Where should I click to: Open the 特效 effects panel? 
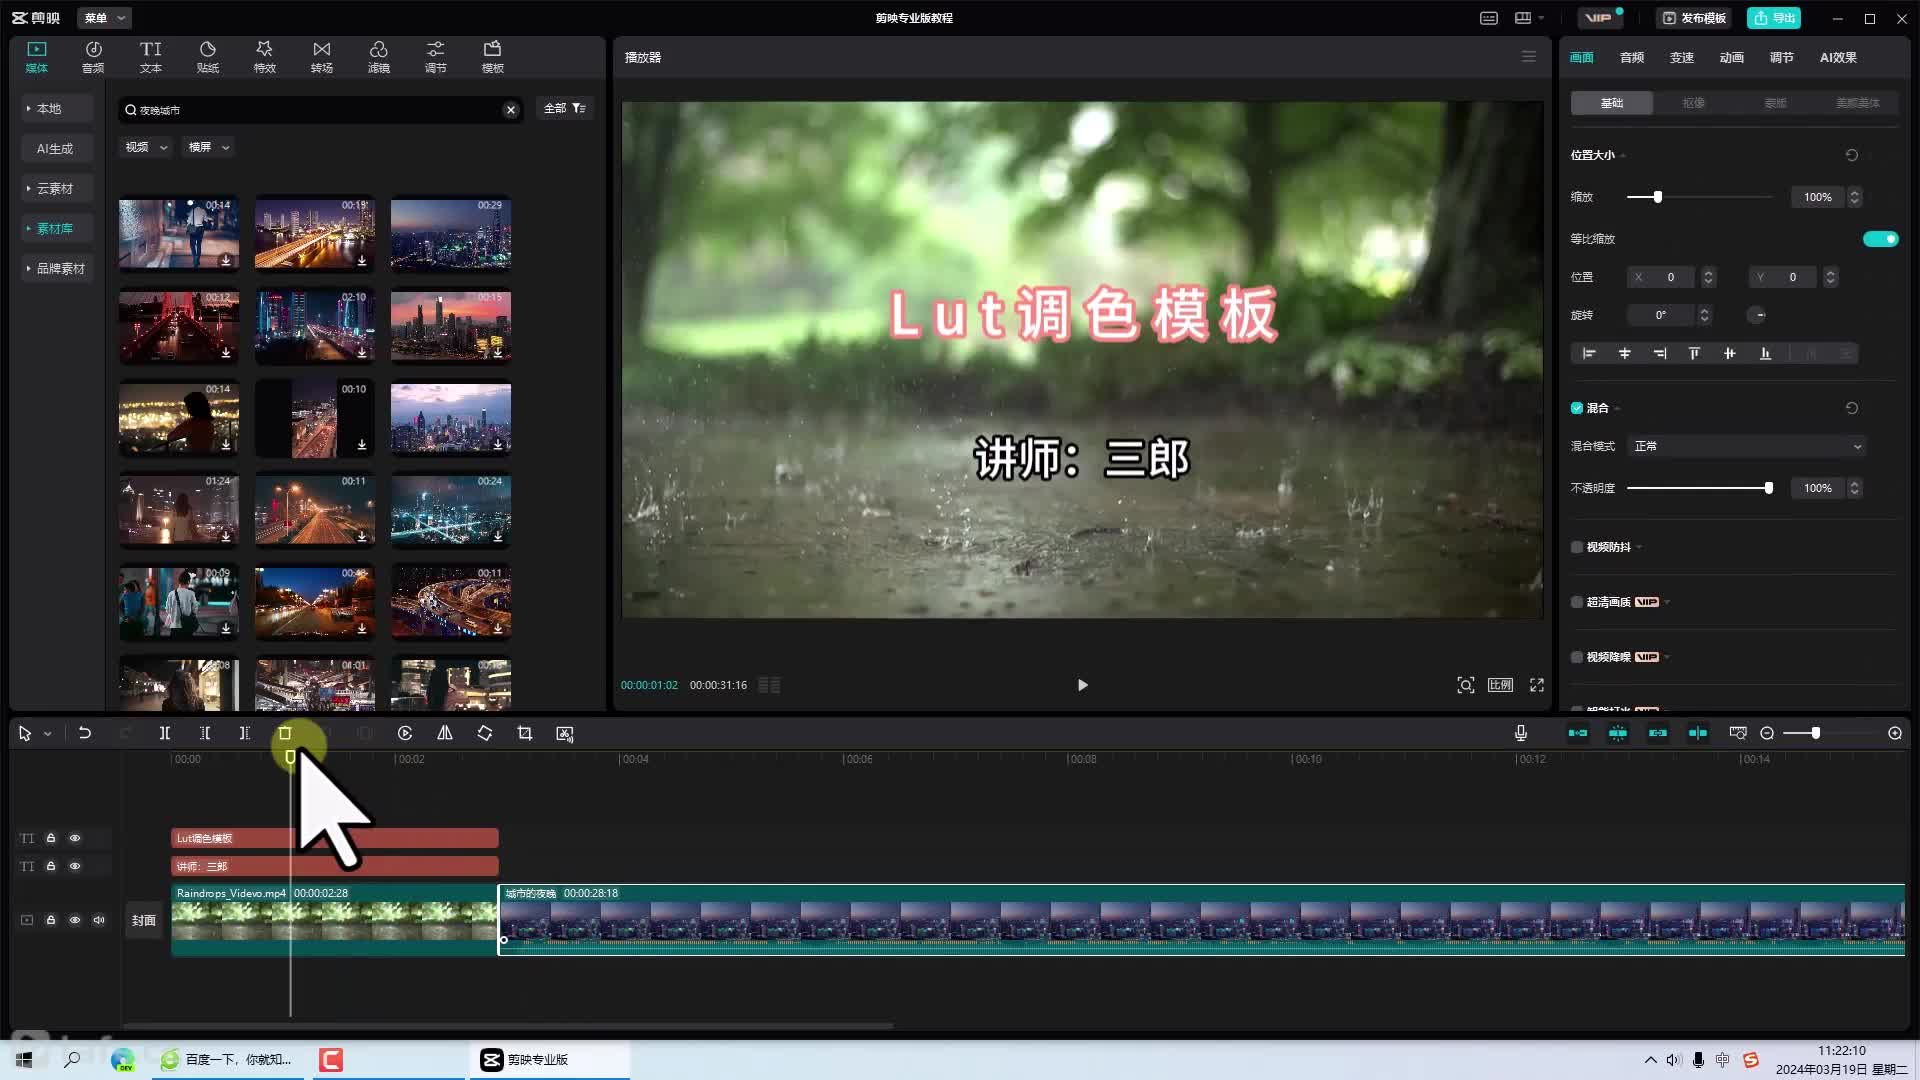(x=264, y=57)
